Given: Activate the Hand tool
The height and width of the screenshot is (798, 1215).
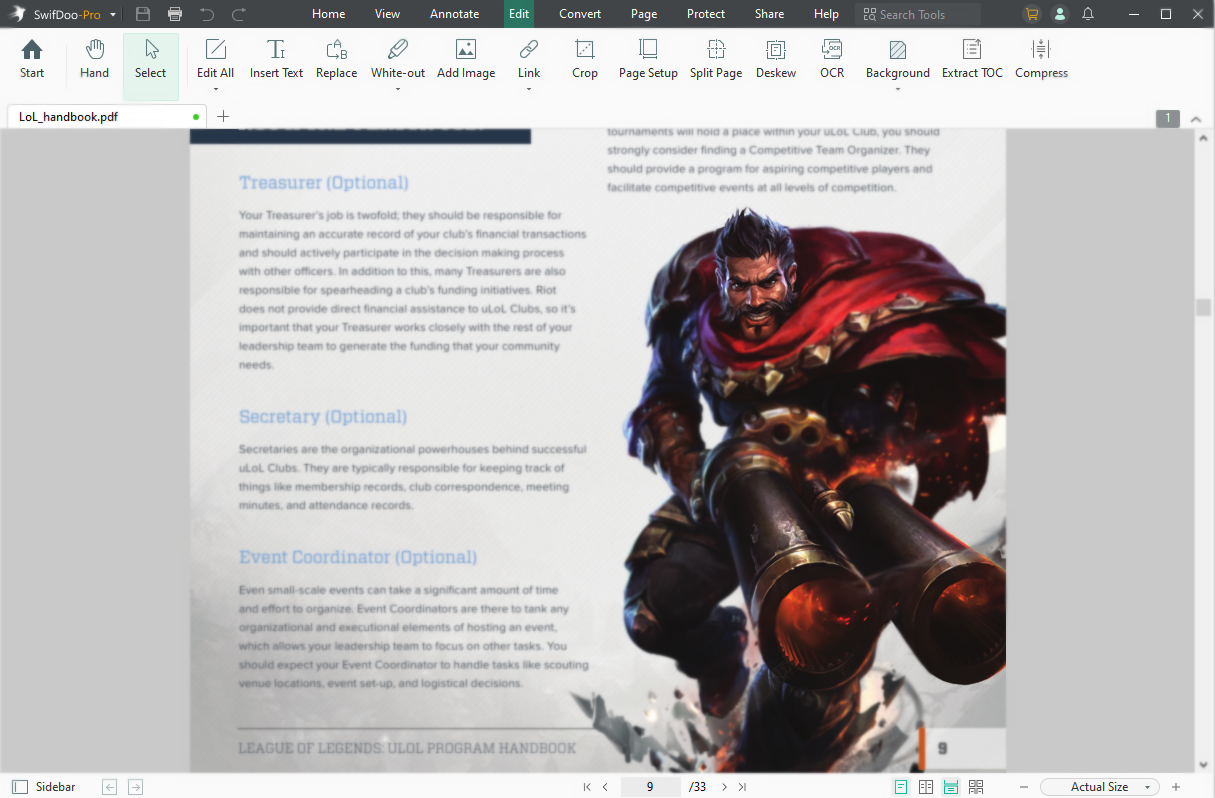Looking at the screenshot, I should tap(94, 59).
